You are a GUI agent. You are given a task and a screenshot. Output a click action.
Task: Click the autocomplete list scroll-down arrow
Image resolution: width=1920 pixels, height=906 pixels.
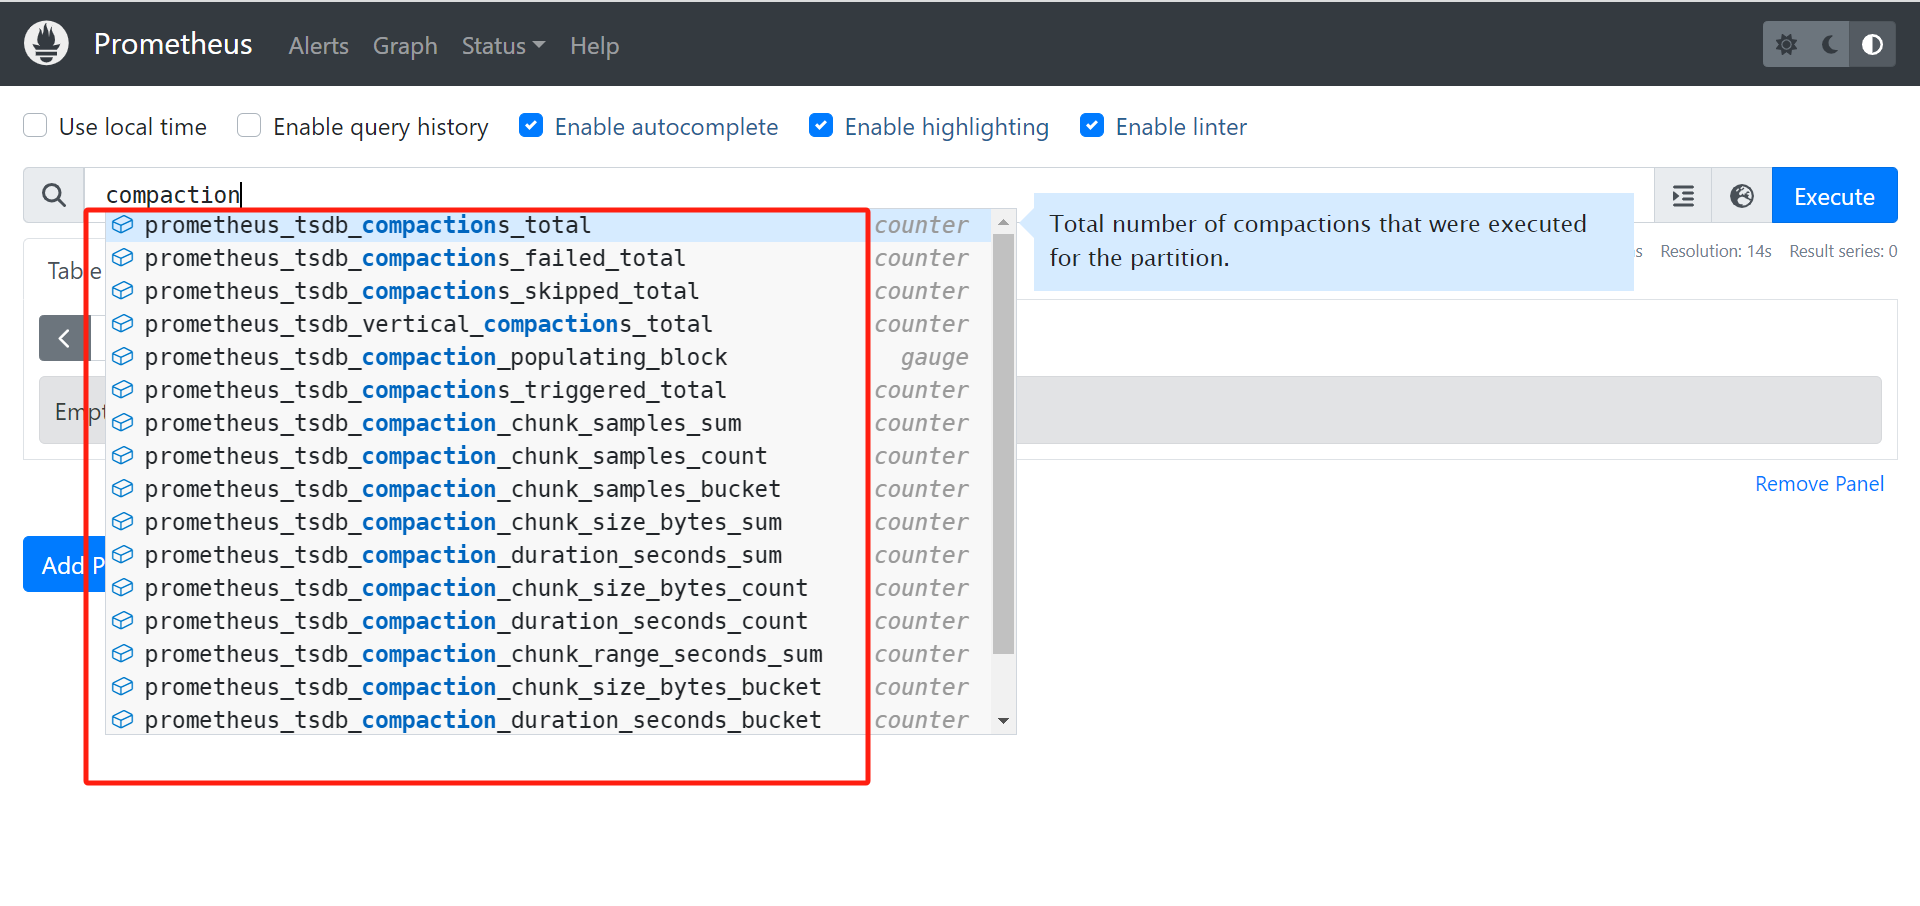(1003, 721)
